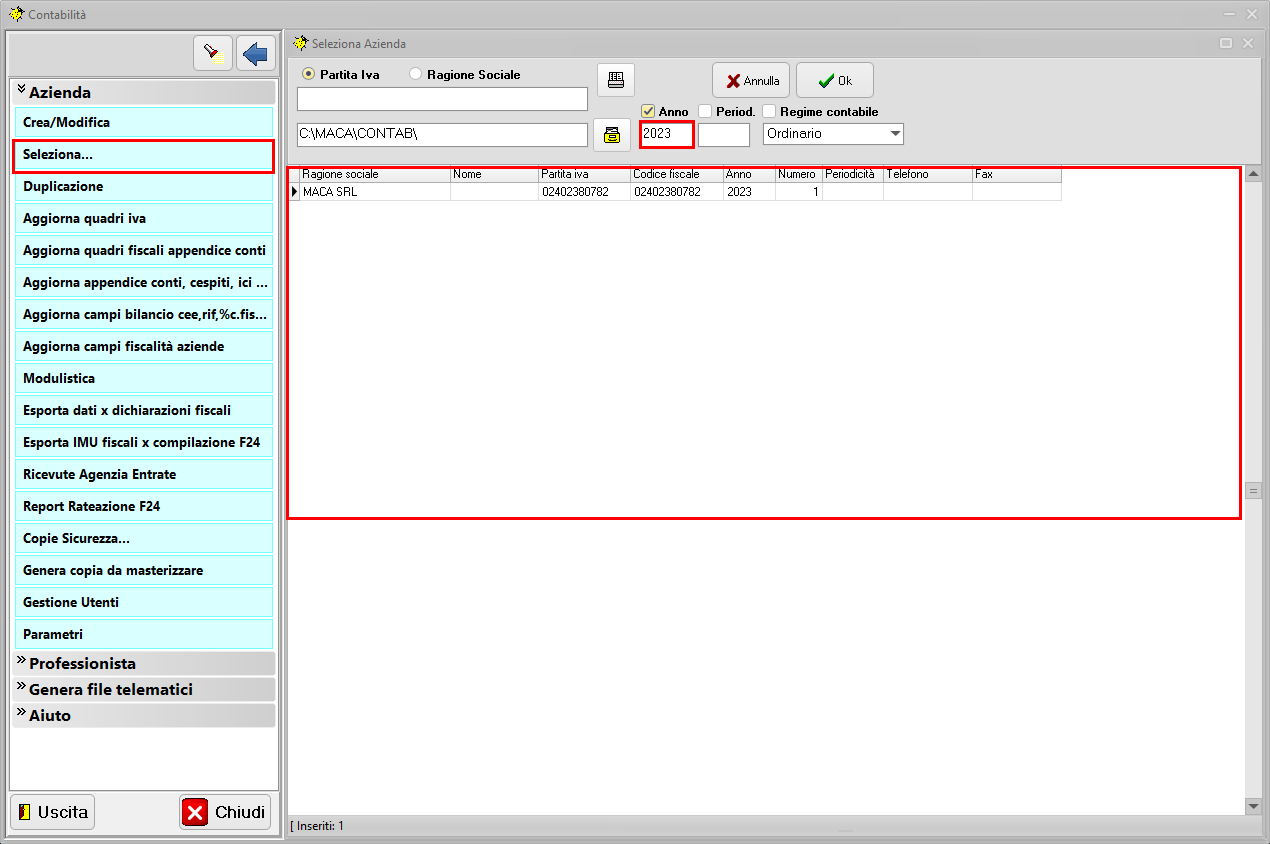Click the scroll-down arrow of the table scrollbar

point(1253,806)
